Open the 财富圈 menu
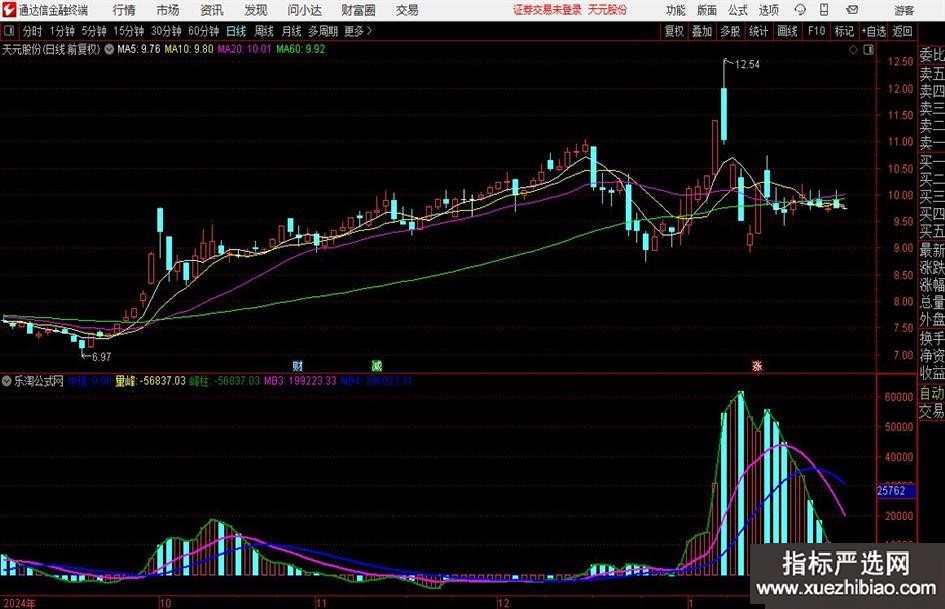 point(358,10)
